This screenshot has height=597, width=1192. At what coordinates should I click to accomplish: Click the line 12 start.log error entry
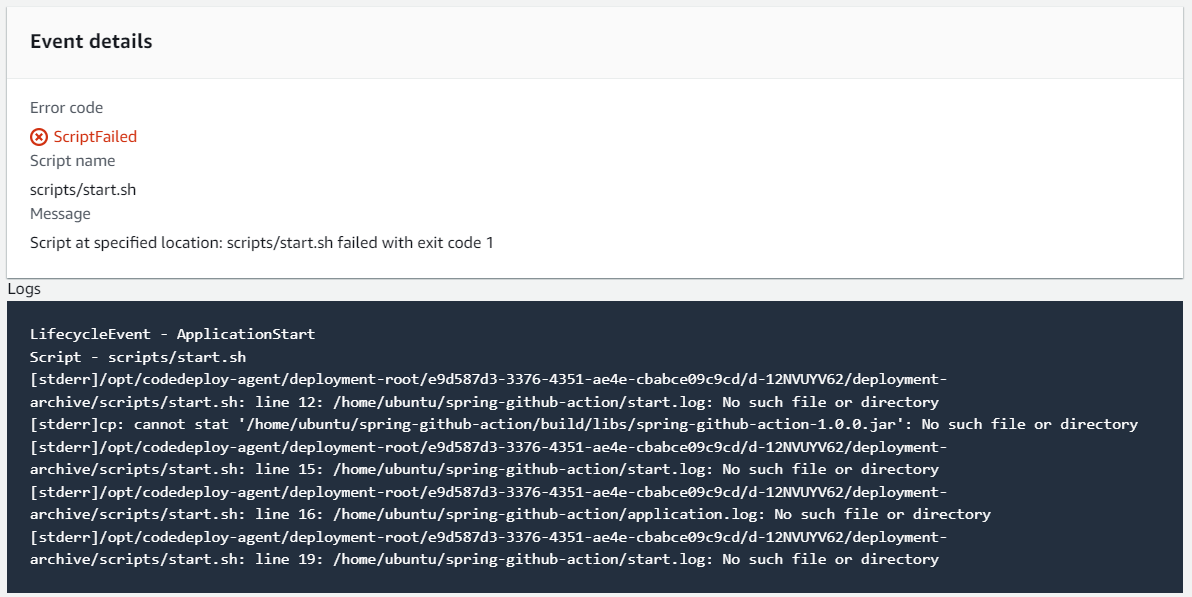pyautogui.click(x=484, y=402)
